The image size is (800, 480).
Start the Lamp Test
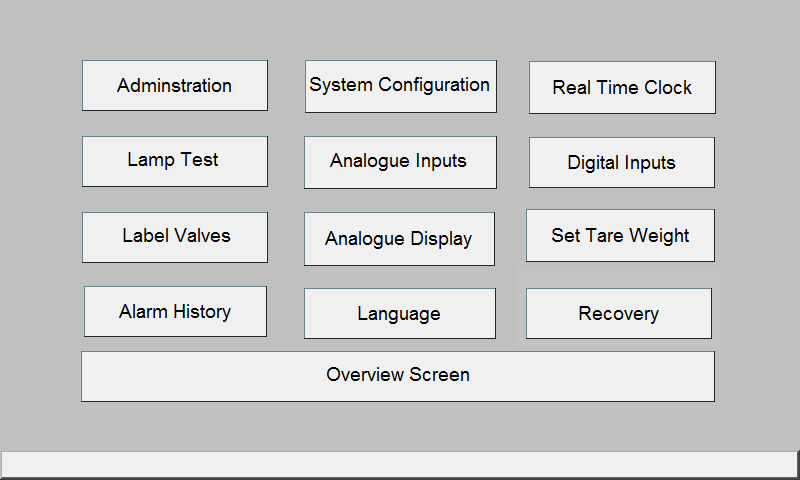(x=175, y=161)
